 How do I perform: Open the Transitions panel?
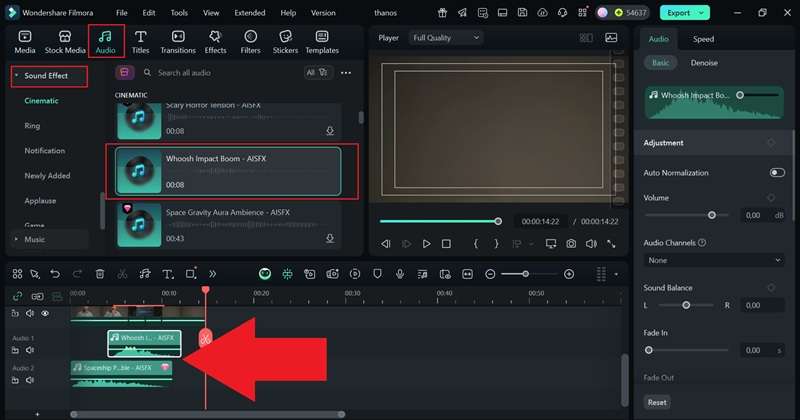(178, 41)
